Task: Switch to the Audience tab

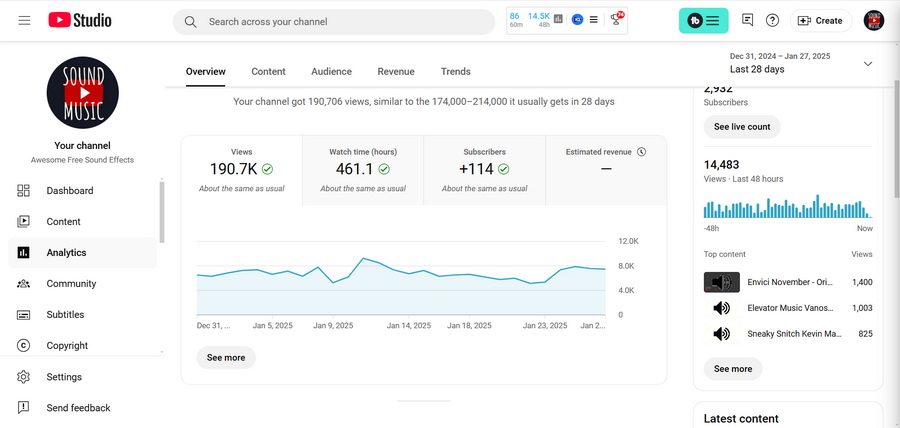Action: coord(331,72)
